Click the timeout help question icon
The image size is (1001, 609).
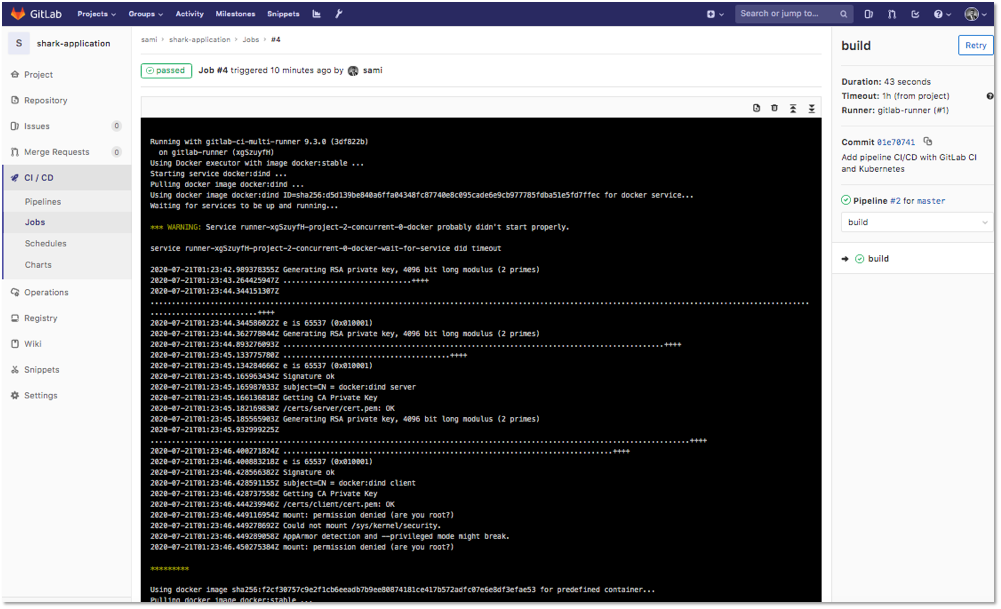pos(990,96)
